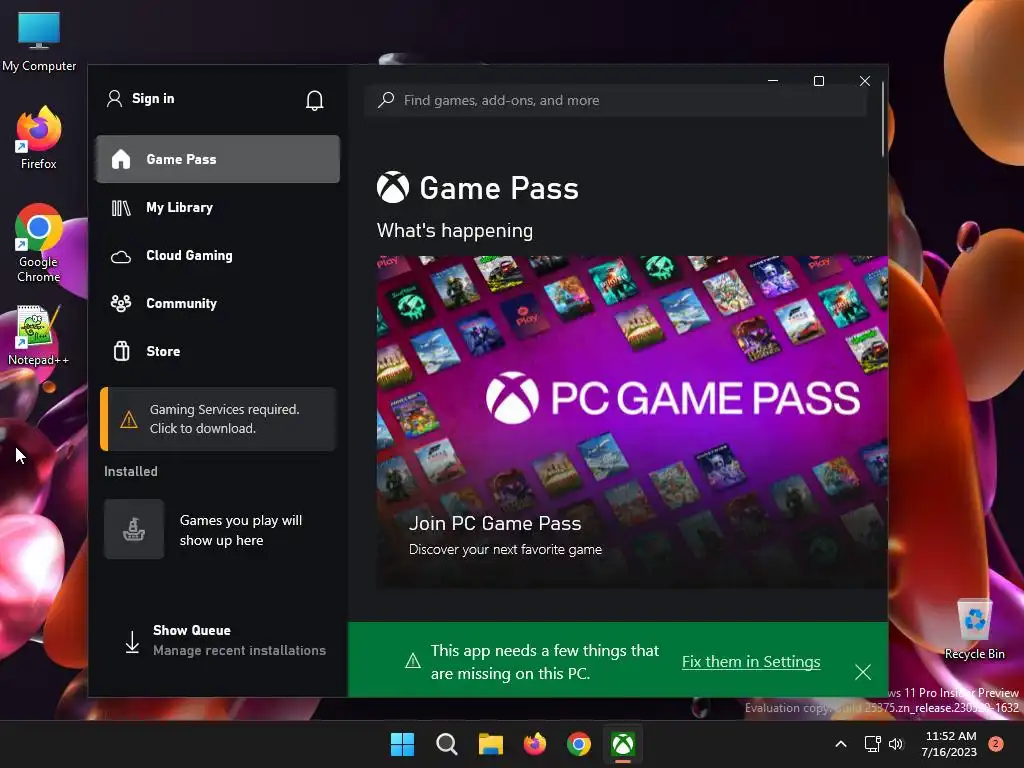The width and height of the screenshot is (1024, 768).
Task: Click Fix them in Settings link
Action: click(751, 662)
